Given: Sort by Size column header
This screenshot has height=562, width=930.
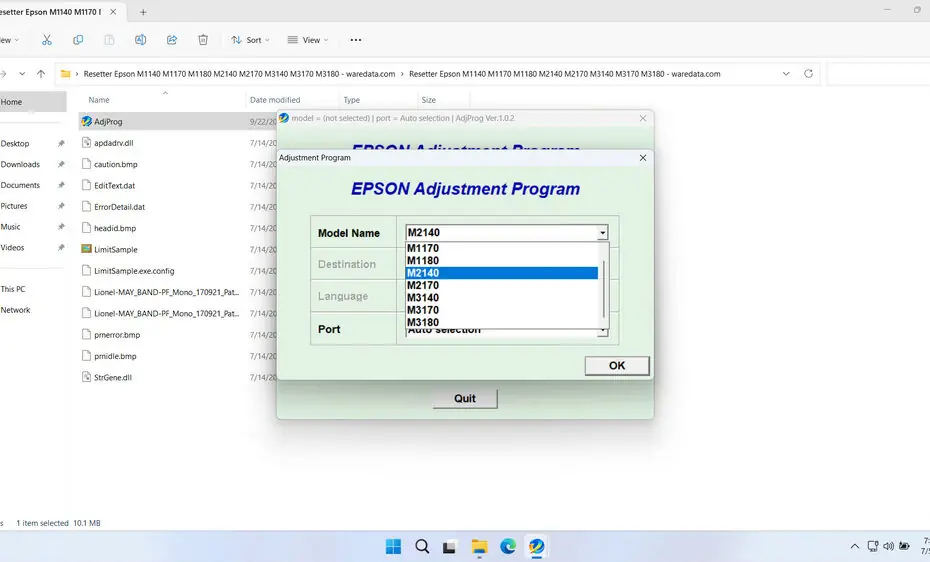Looking at the screenshot, I should (428, 100).
